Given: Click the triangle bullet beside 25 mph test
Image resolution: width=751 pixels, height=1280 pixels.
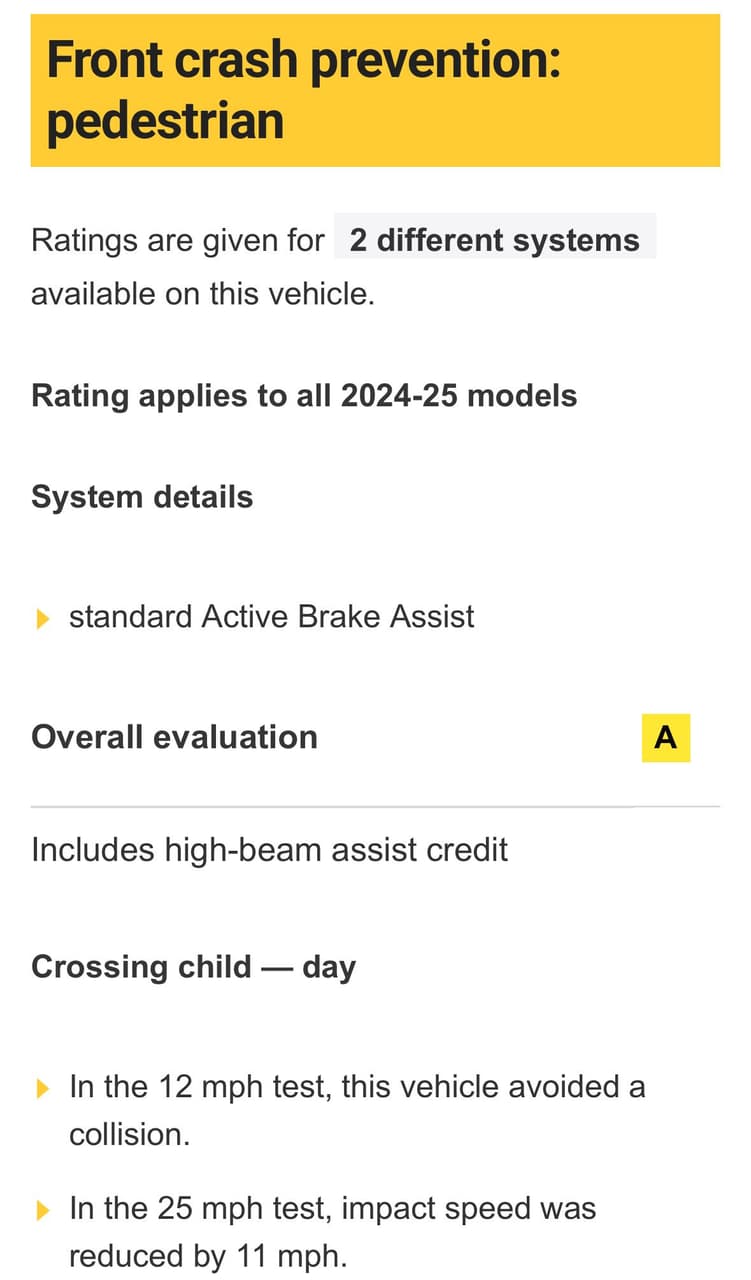Looking at the screenshot, I should 42,1211.
